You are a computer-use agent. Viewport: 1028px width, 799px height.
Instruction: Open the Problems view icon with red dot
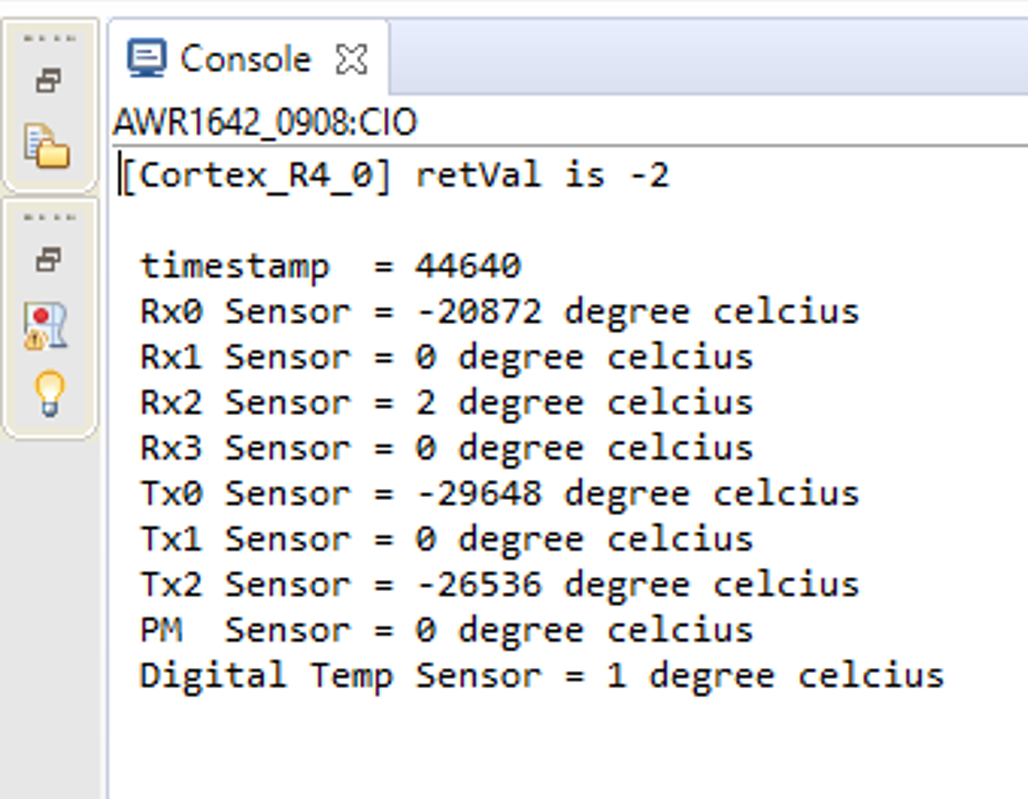pyautogui.click(x=48, y=326)
